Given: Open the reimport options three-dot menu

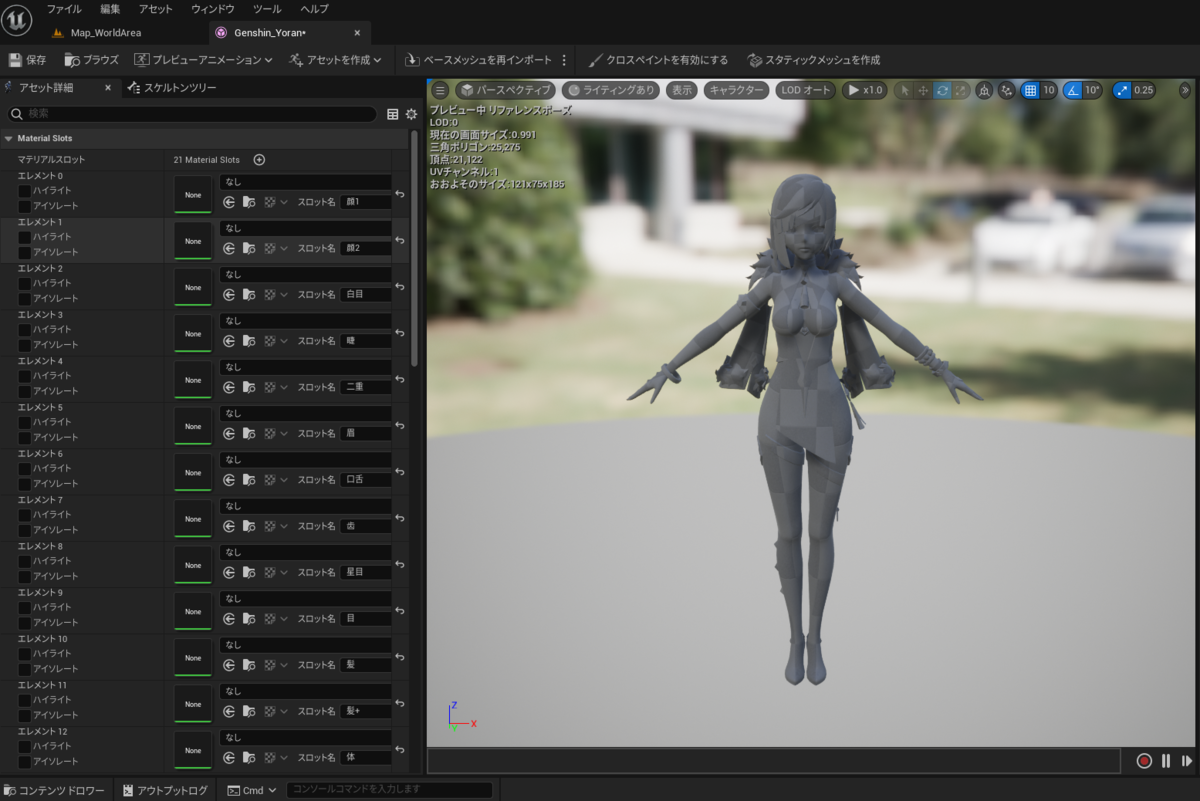Looking at the screenshot, I should pyautogui.click(x=564, y=60).
